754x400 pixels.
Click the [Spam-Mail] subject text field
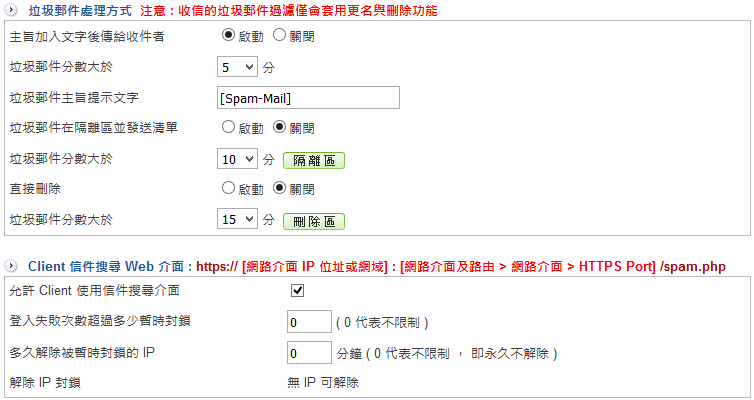(308, 97)
